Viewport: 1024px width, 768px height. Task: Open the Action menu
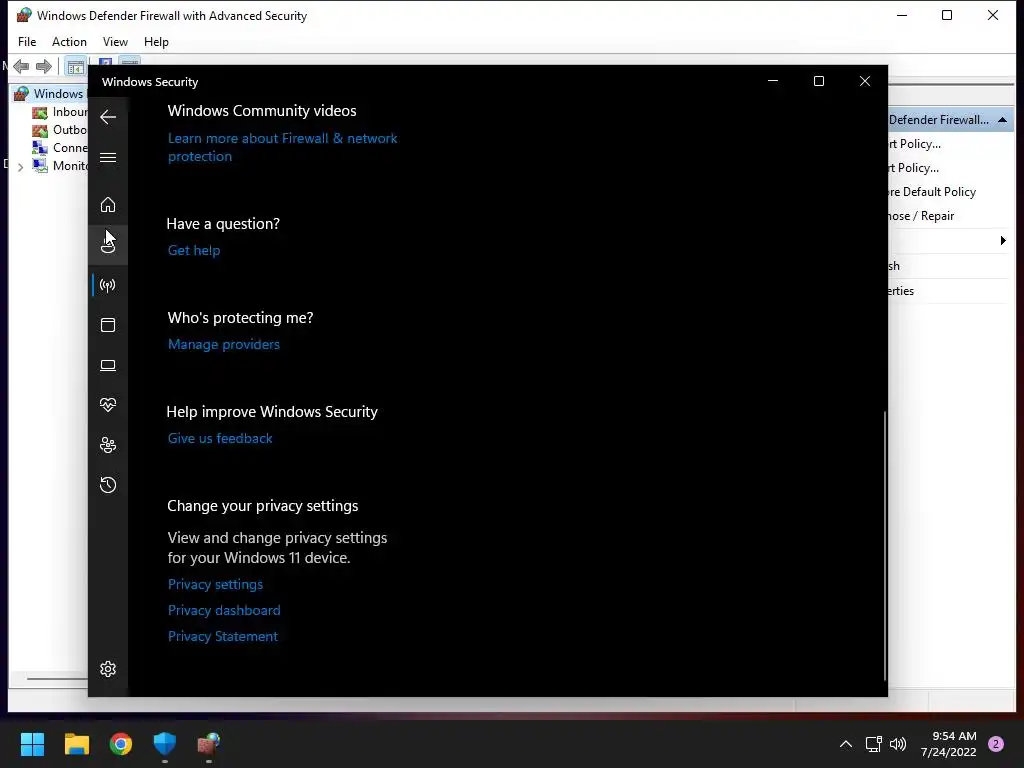tap(69, 42)
